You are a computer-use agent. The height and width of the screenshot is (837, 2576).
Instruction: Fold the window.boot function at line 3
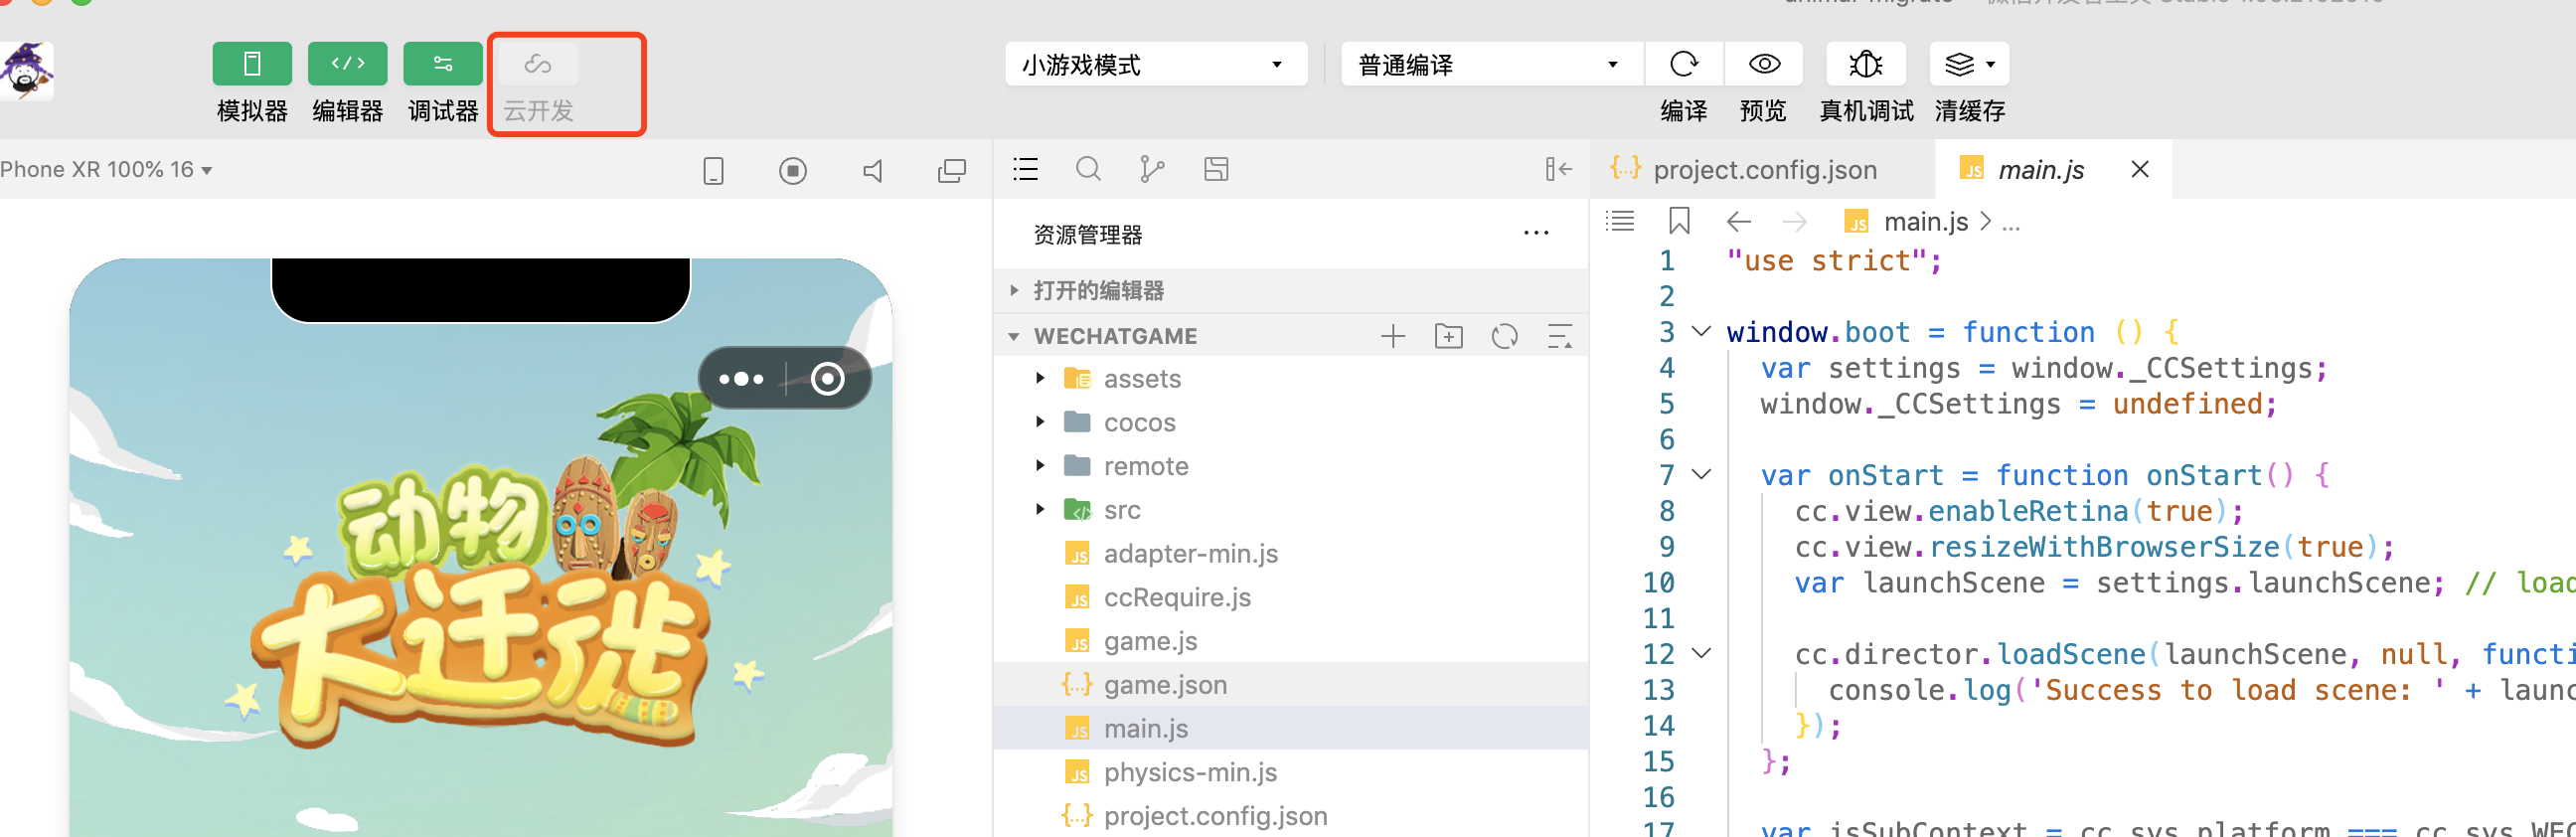(x=1701, y=331)
